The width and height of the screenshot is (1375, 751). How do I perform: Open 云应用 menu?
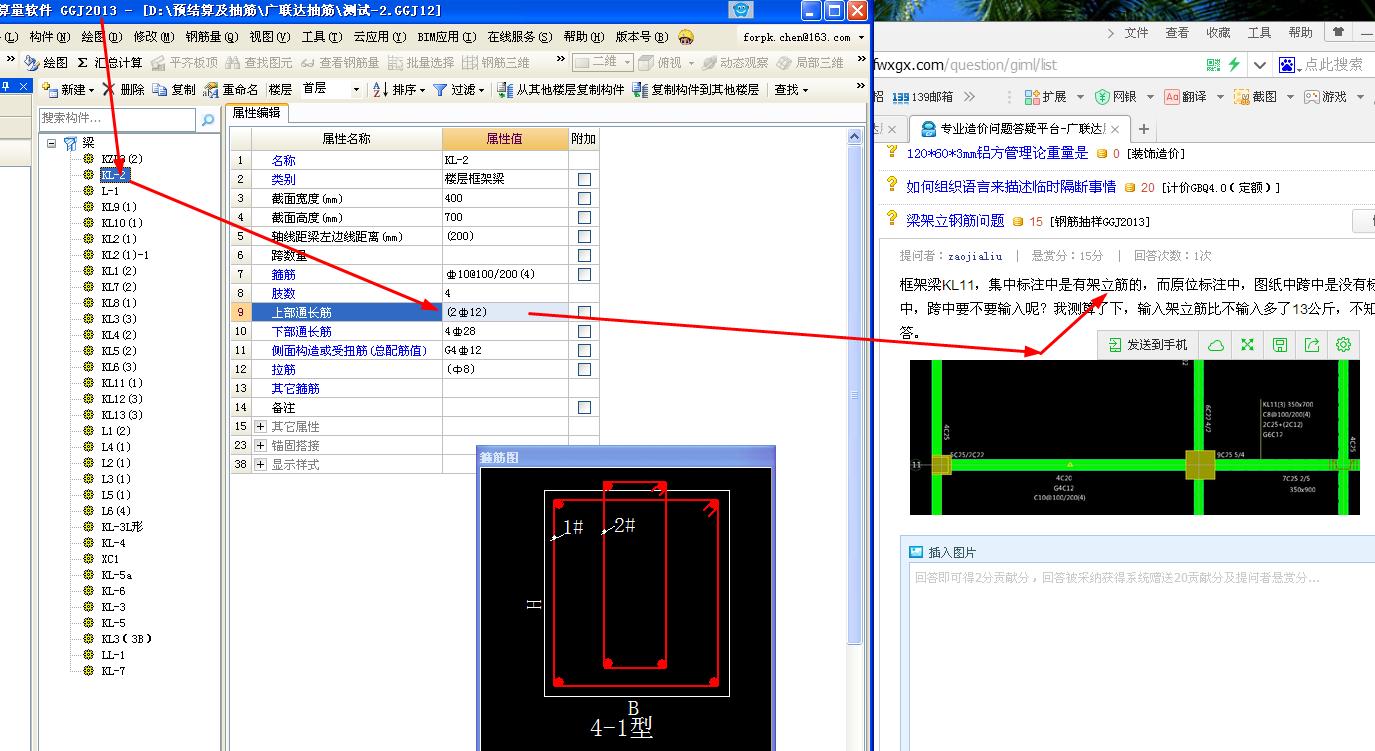tap(380, 37)
